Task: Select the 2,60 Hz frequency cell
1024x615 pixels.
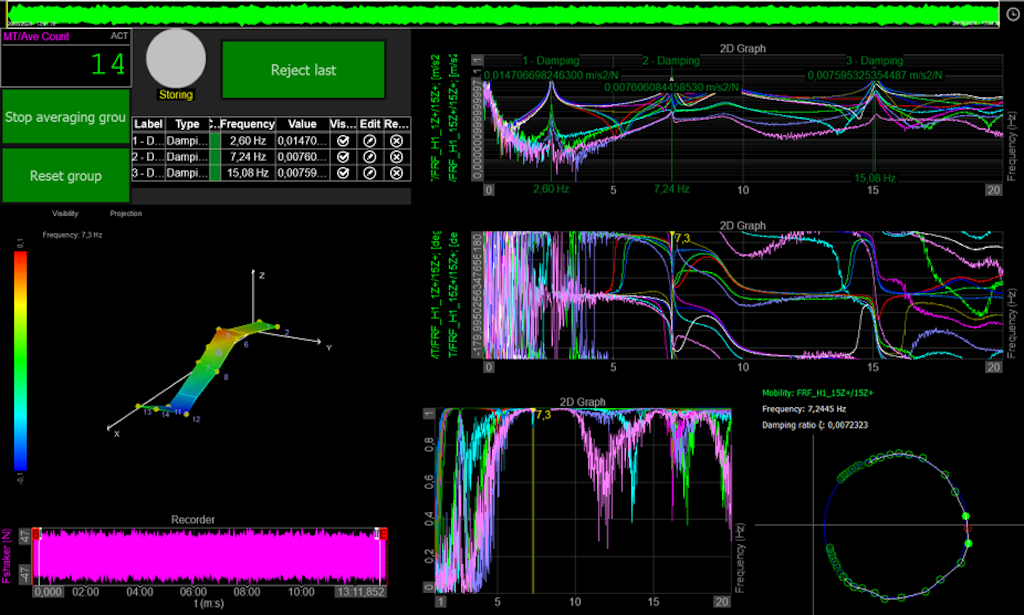Action: click(248, 140)
